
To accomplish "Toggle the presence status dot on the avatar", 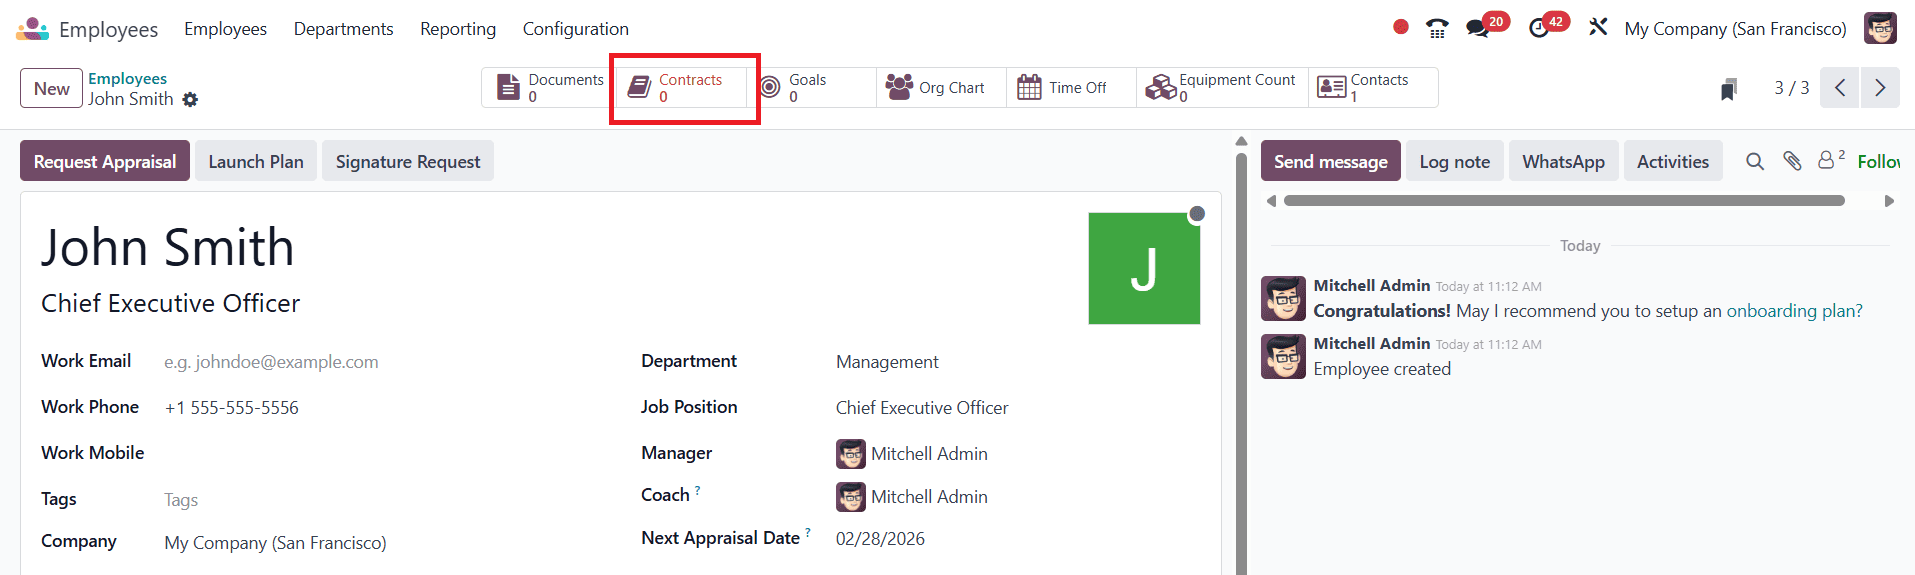I will click(1197, 214).
